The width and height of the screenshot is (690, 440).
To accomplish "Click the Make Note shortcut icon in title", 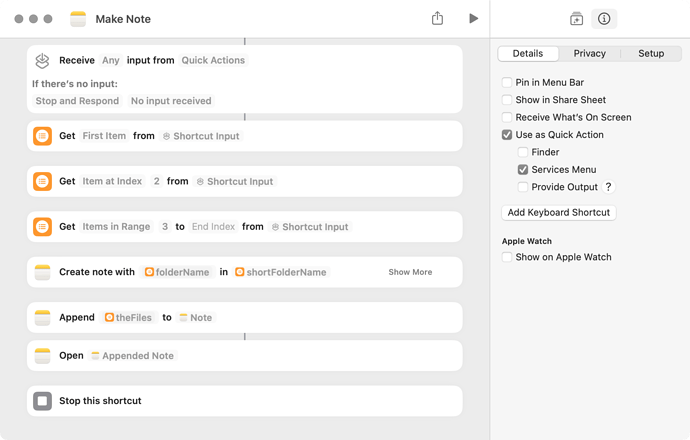I will coord(78,19).
